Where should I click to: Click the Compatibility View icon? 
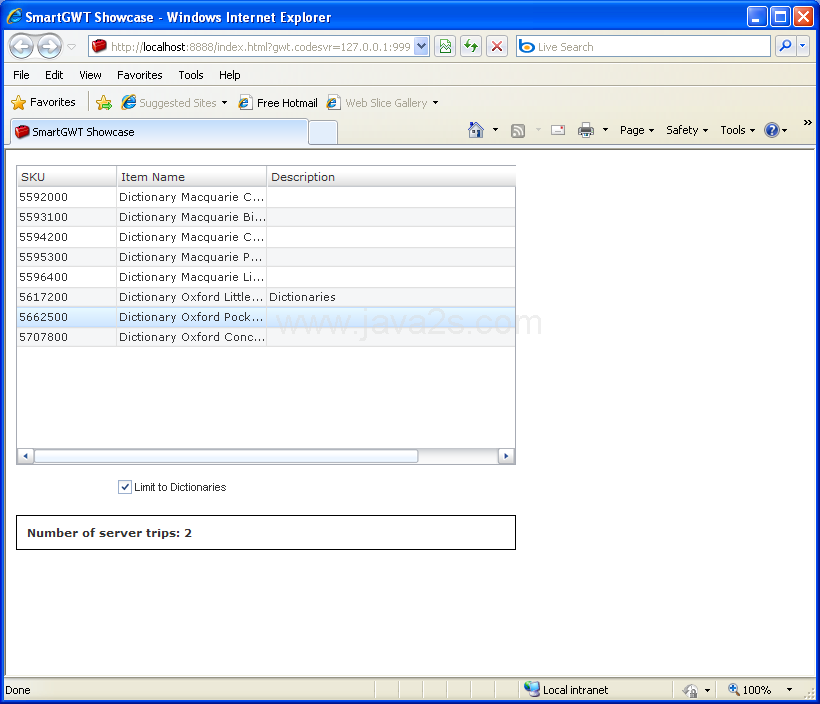point(445,47)
